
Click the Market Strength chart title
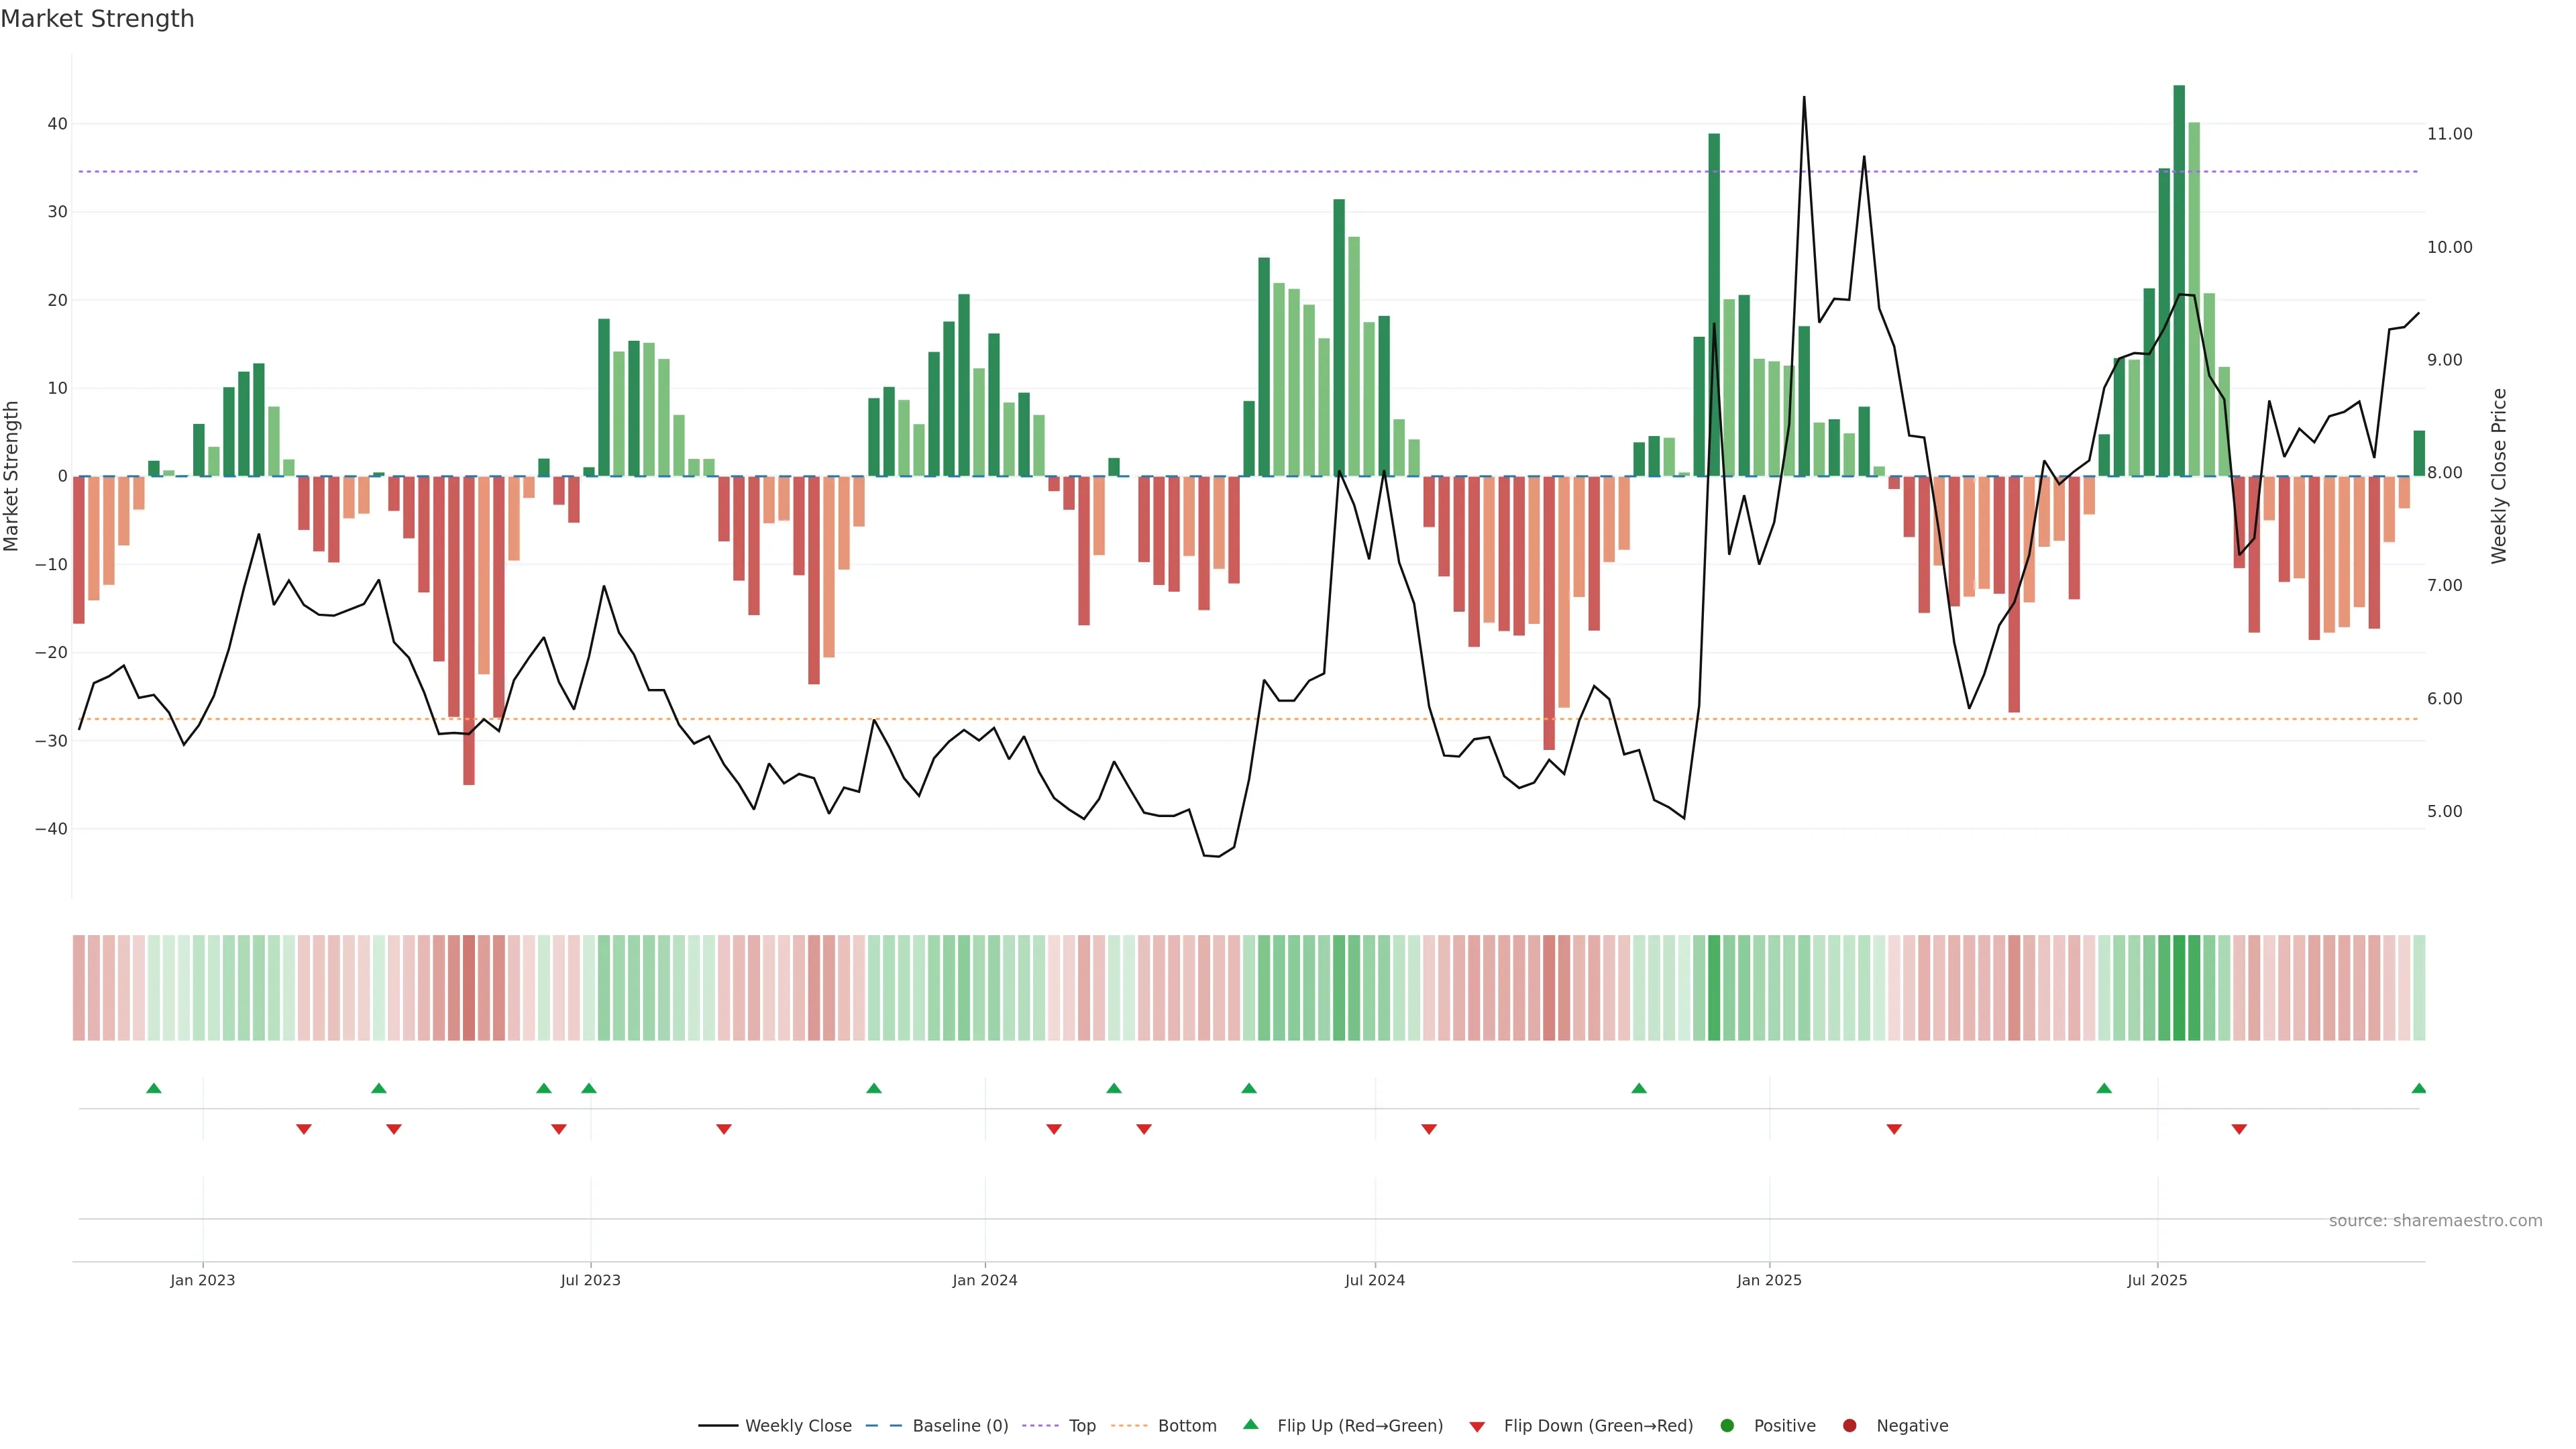97,19
